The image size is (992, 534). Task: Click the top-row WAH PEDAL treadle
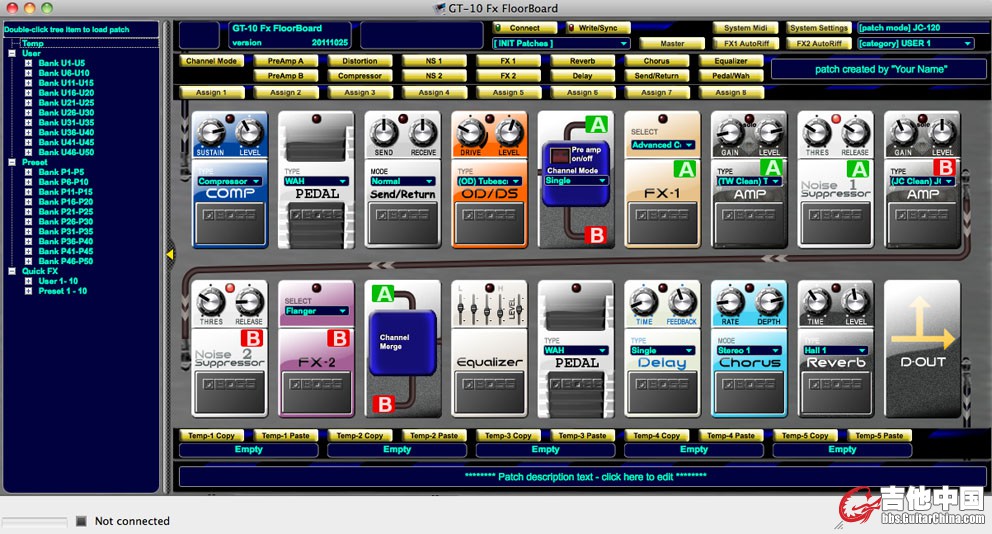click(x=316, y=223)
